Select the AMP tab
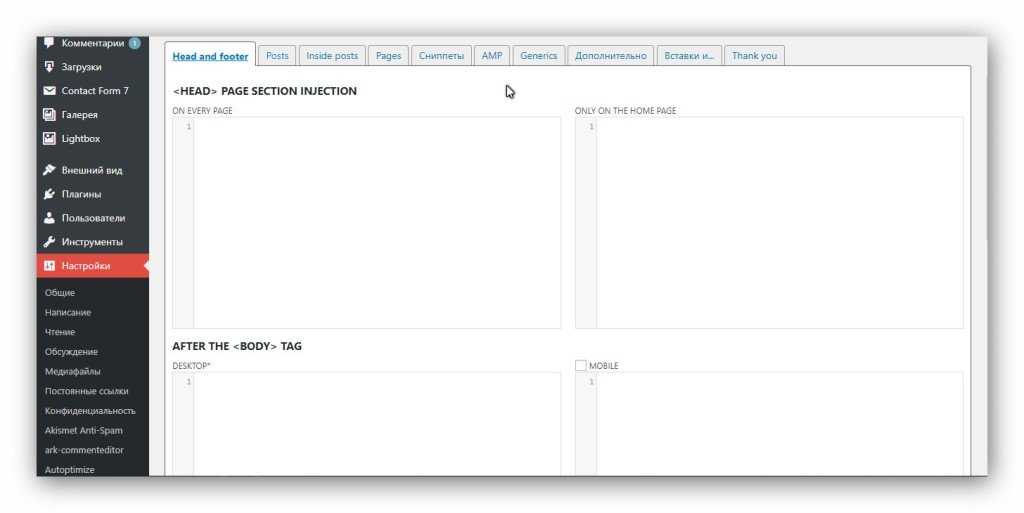Image resolution: width=1024 pixels, height=513 pixels. [x=492, y=56]
